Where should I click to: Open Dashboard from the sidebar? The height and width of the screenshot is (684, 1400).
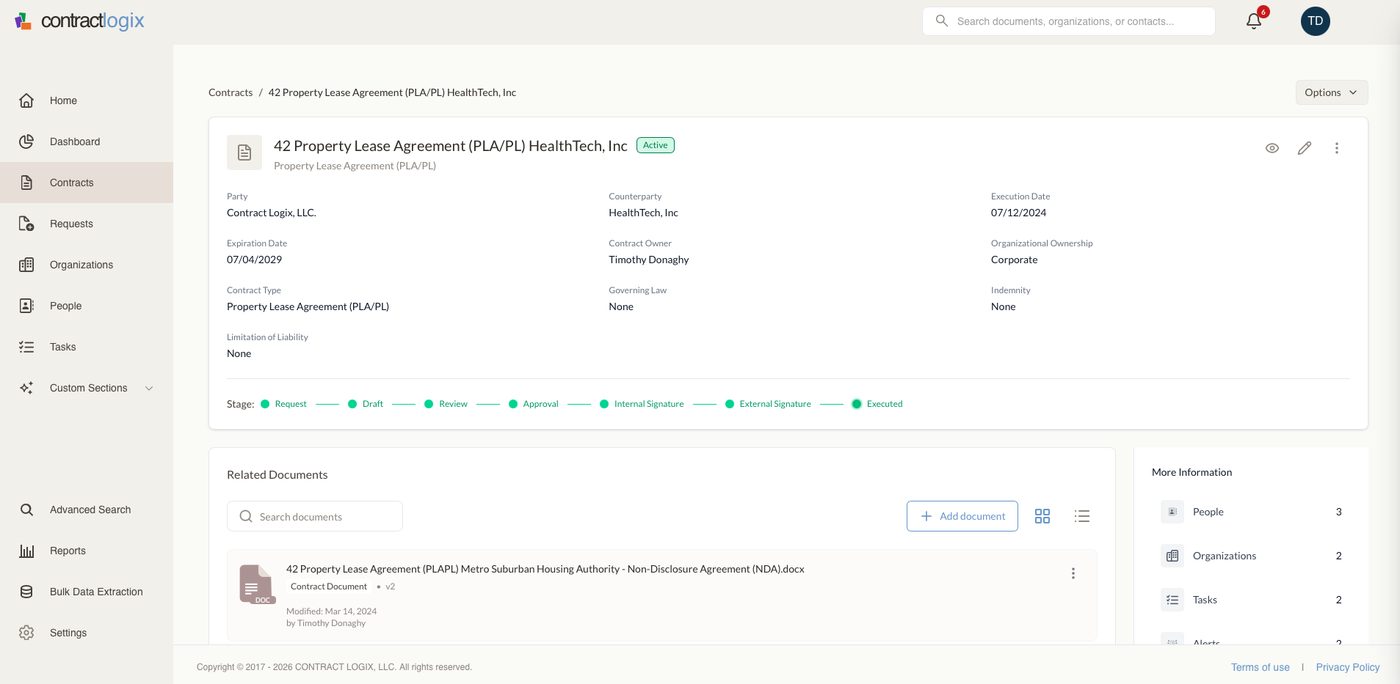click(86, 142)
